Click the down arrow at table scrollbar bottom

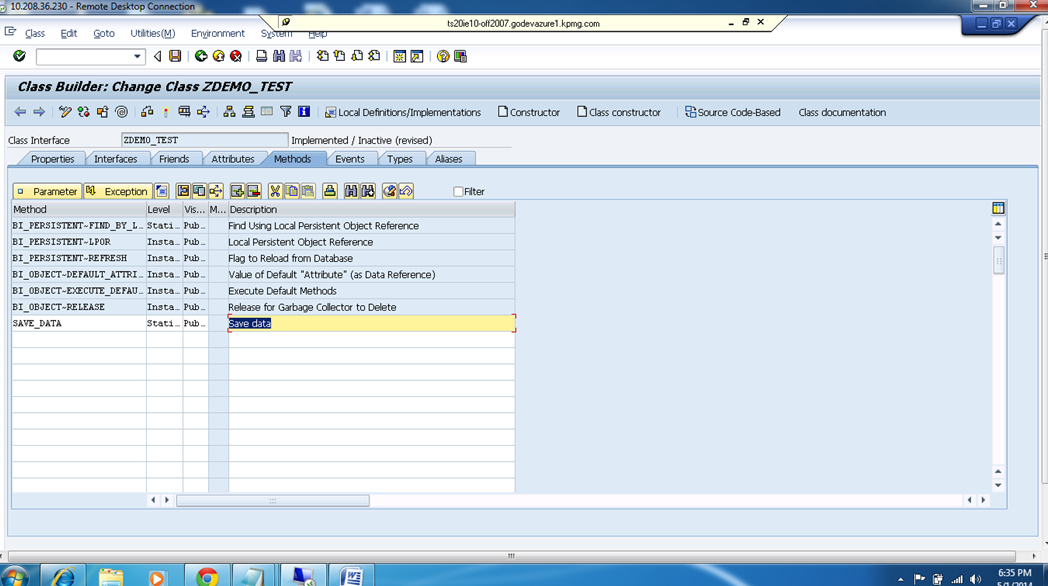point(999,486)
